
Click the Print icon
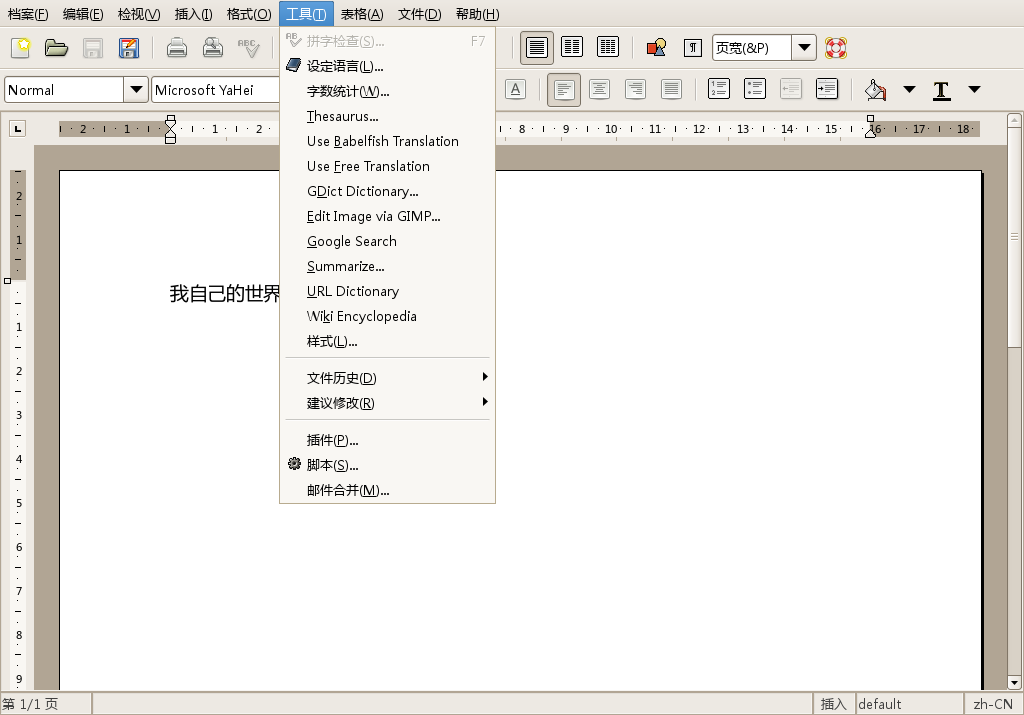(176, 48)
